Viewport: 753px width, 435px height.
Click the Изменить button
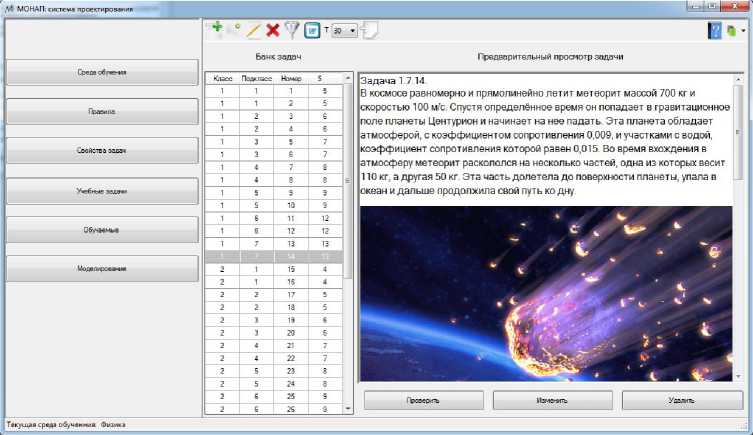(553, 400)
